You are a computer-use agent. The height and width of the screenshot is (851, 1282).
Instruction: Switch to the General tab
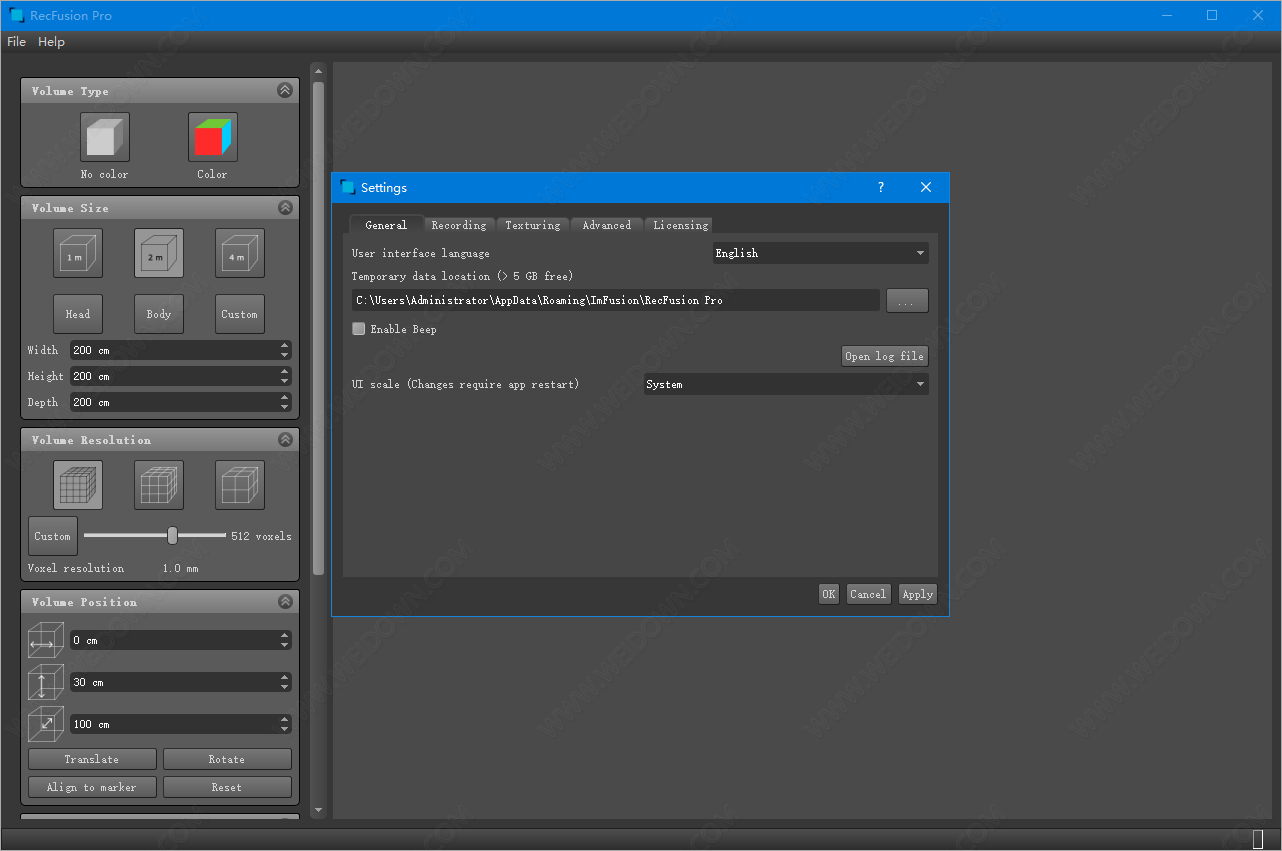coord(386,225)
